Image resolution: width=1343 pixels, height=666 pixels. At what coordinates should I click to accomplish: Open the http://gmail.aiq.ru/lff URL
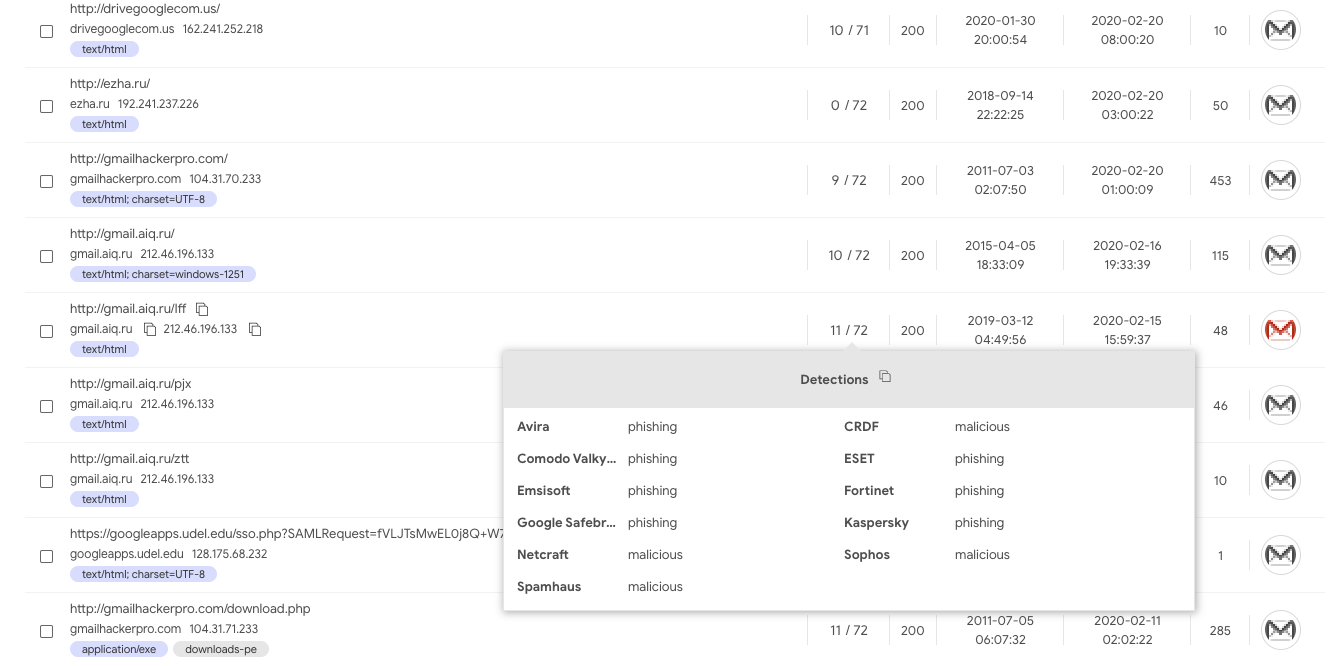coord(128,309)
